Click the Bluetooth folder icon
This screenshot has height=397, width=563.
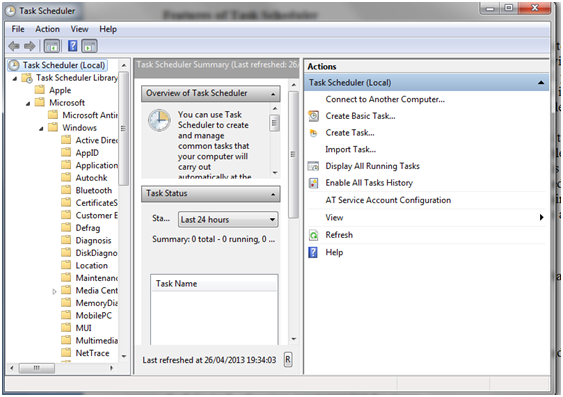[66, 190]
